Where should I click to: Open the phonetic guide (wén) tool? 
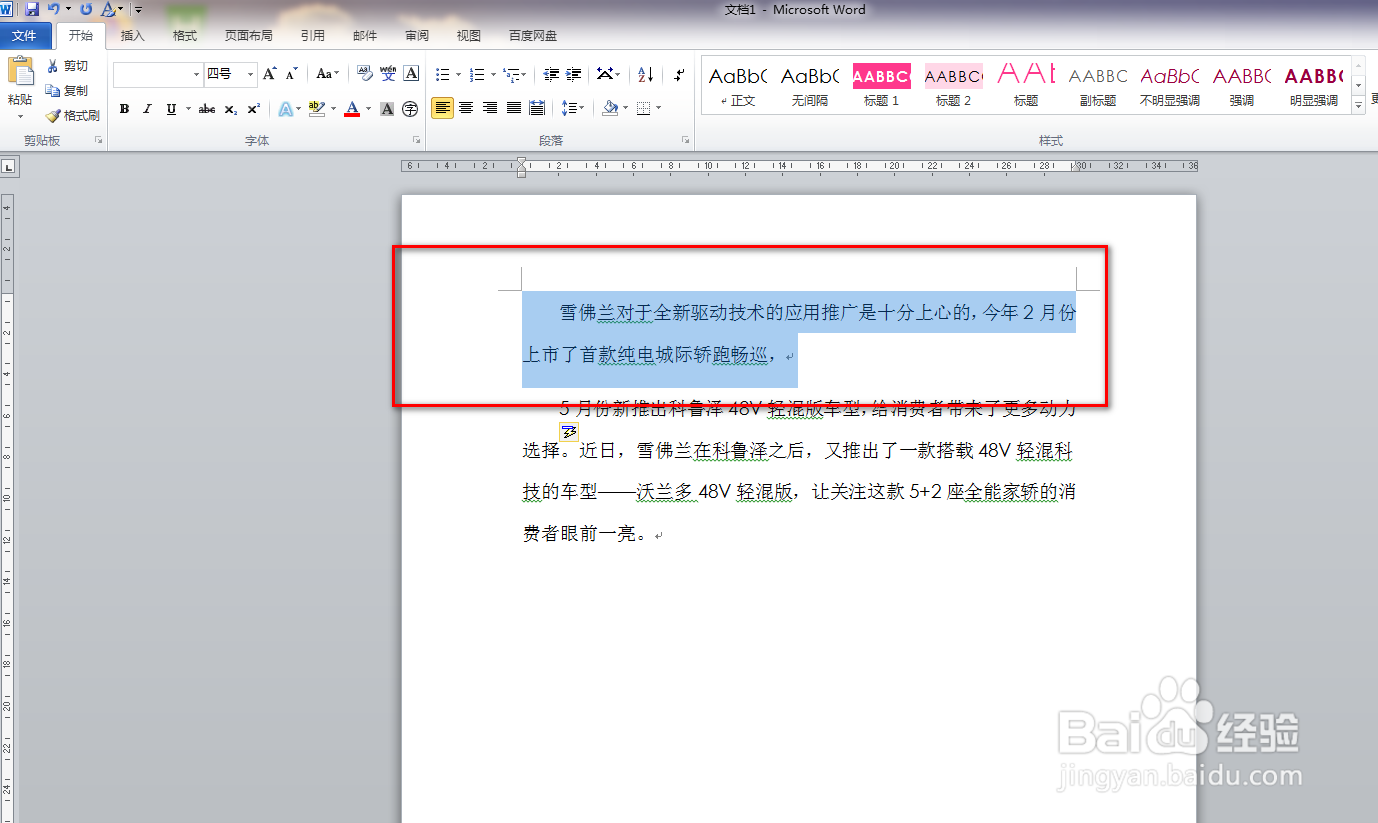388,74
